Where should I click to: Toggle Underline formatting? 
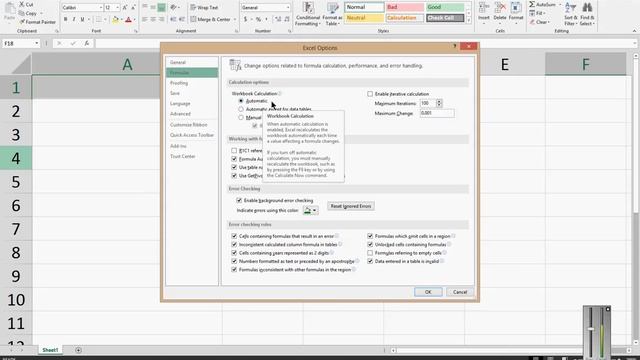click(x=82, y=20)
